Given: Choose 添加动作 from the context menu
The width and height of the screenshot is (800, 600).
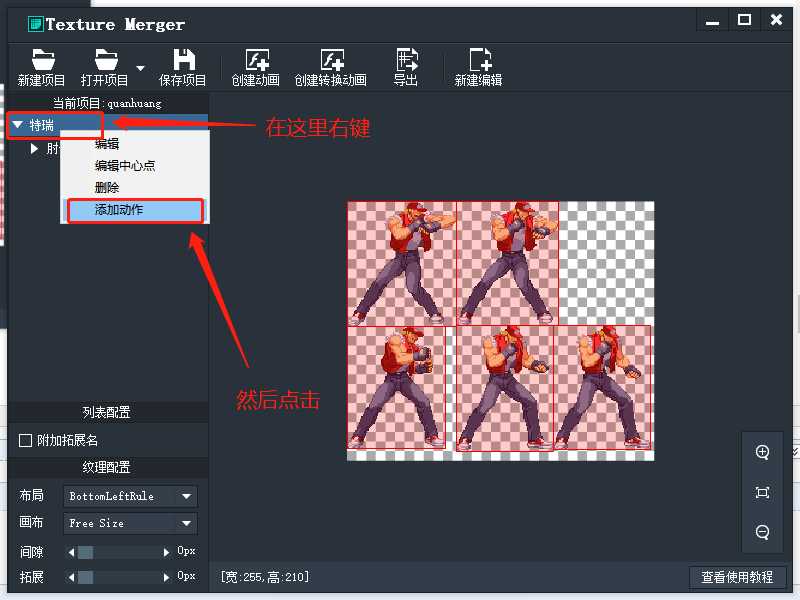Looking at the screenshot, I should (x=135, y=210).
